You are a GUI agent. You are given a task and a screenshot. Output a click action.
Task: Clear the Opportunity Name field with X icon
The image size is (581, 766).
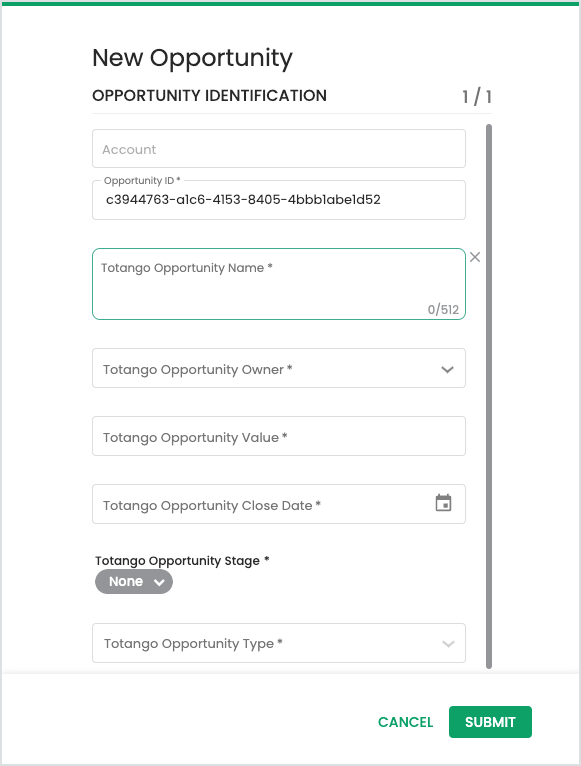[475, 257]
